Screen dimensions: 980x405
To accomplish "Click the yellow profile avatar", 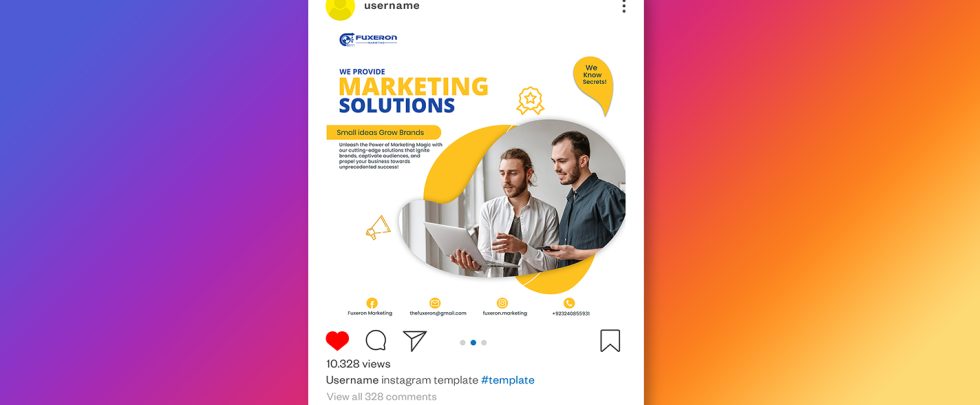I will [x=340, y=6].
